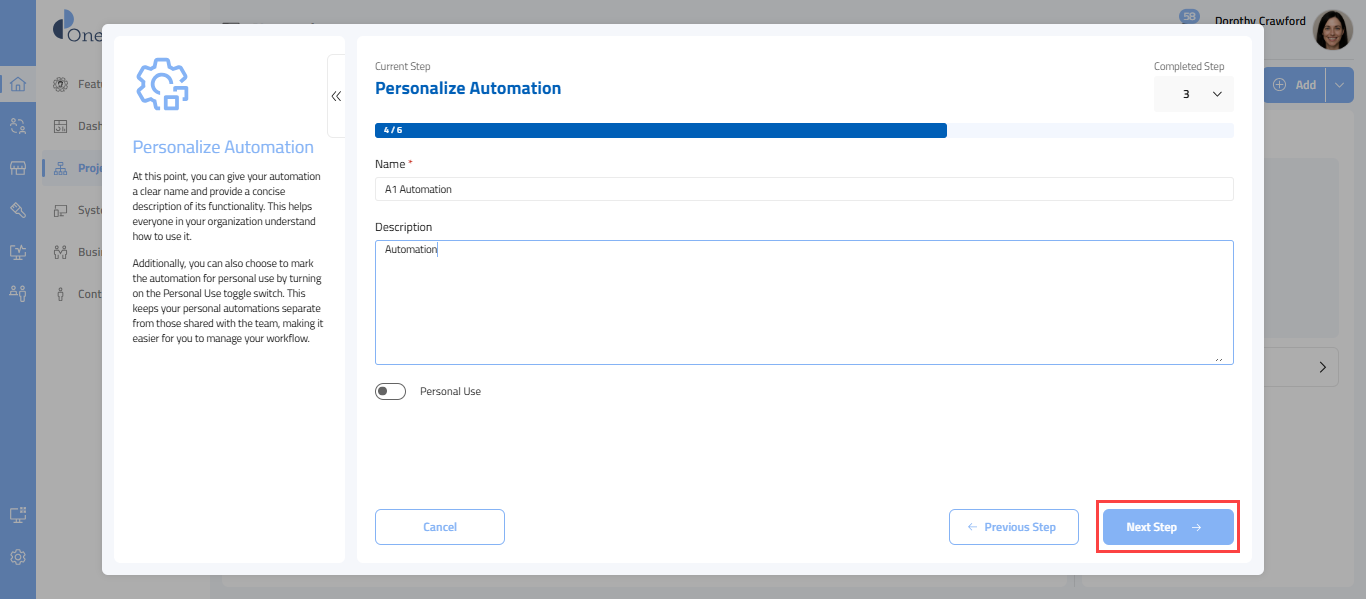
Task: Collapse the help panel with double chevron
Action: [336, 96]
